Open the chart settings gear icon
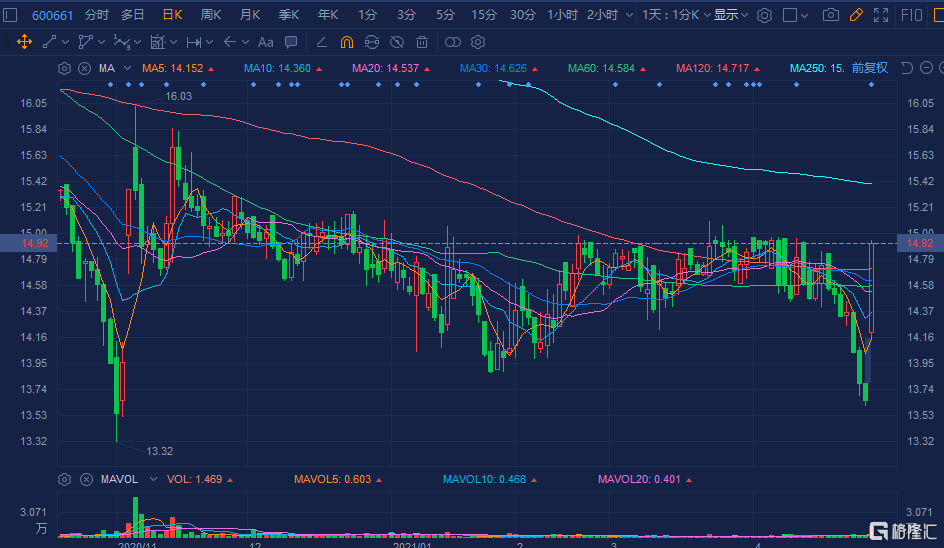 (764, 15)
